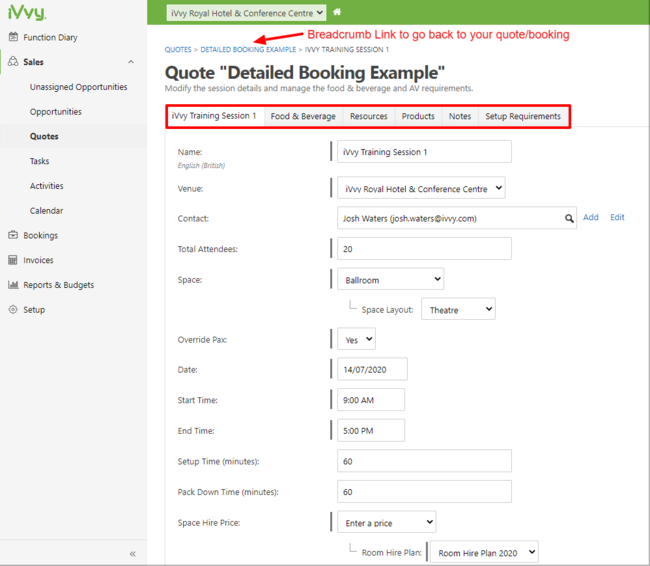Click the Total Attendees field

coord(424,249)
